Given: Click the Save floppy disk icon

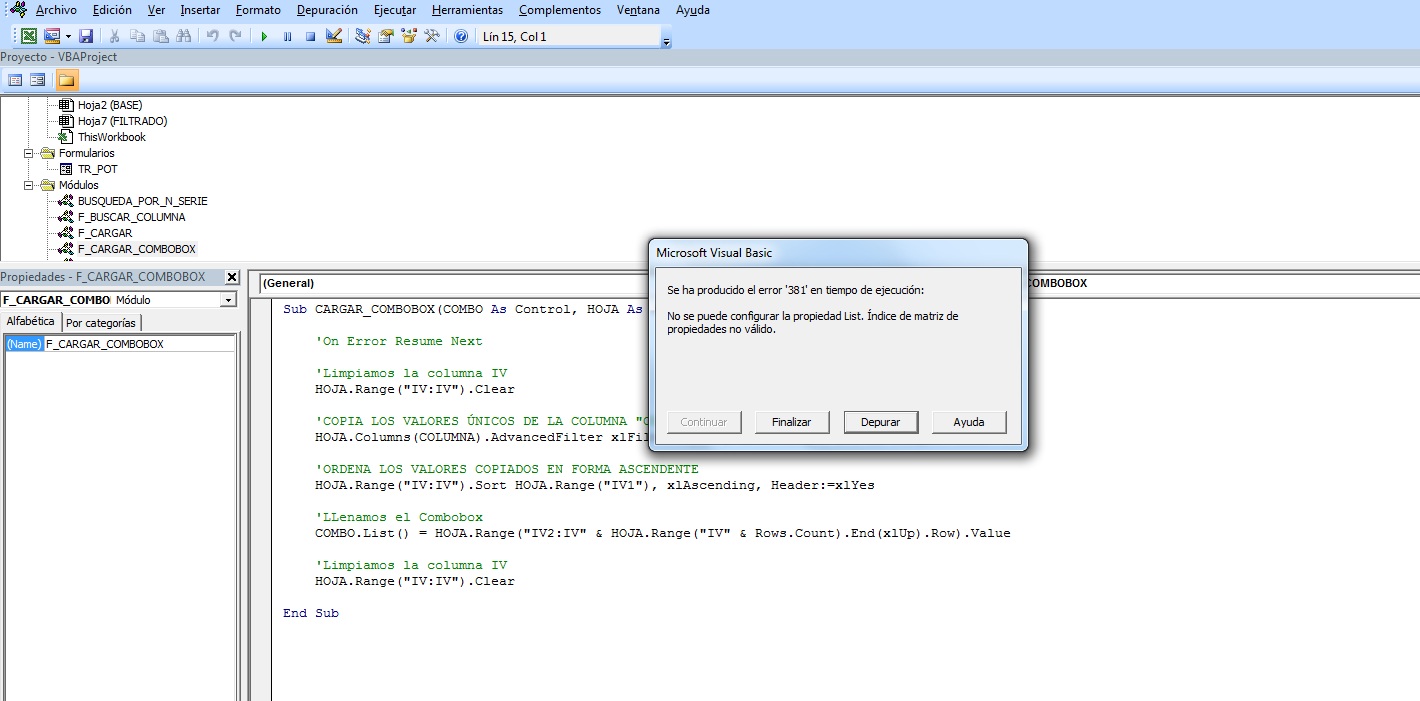Looking at the screenshot, I should tap(86, 36).
